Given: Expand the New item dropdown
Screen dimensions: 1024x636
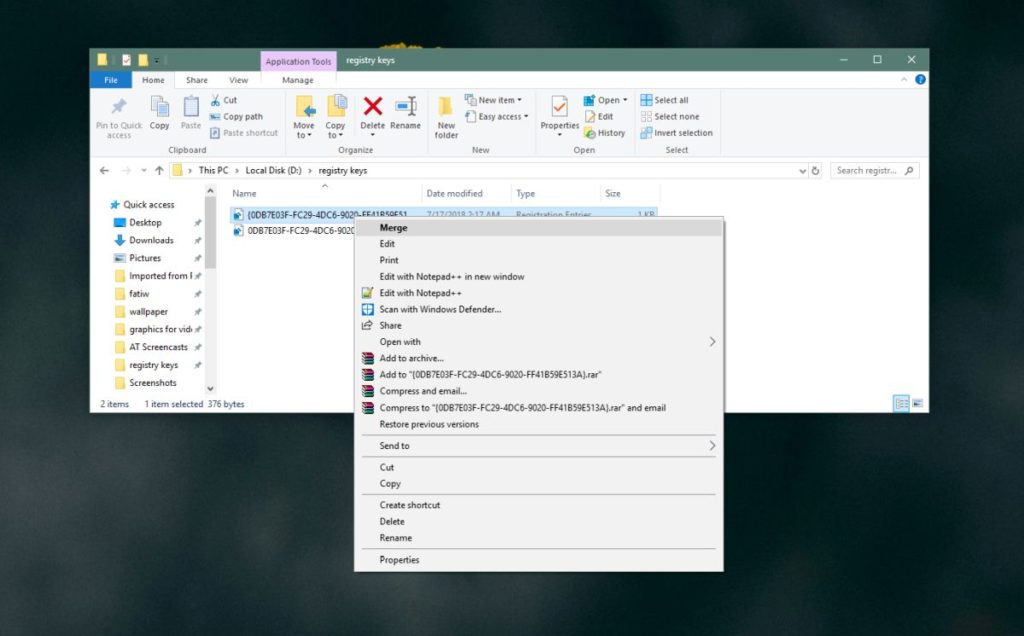Looking at the screenshot, I should 497,99.
